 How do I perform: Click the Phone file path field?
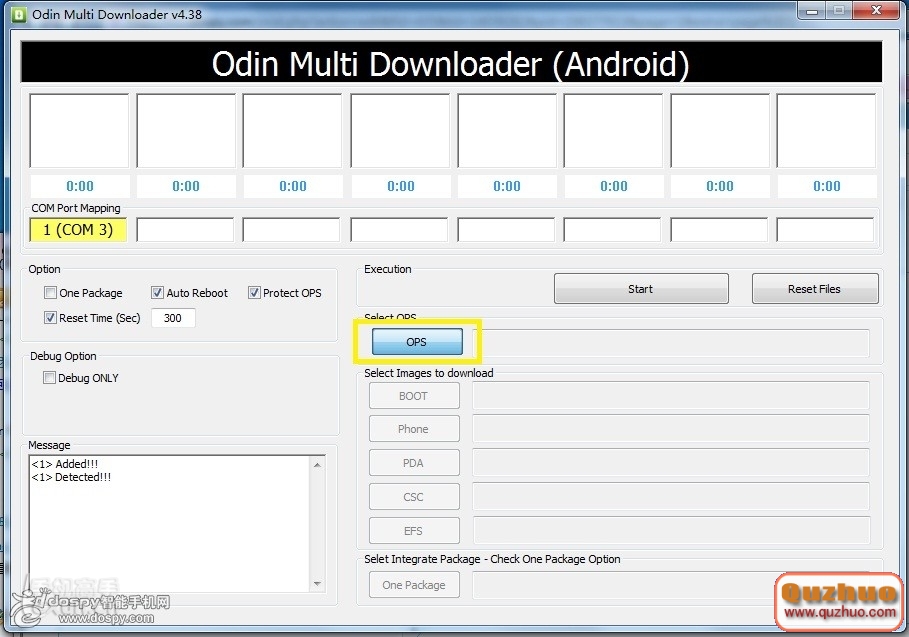(x=671, y=429)
